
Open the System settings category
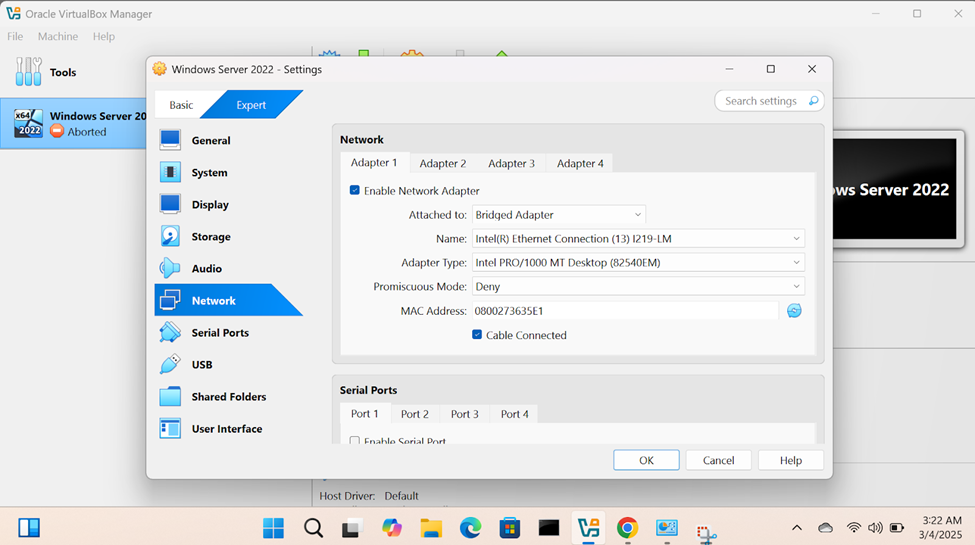[228, 172]
